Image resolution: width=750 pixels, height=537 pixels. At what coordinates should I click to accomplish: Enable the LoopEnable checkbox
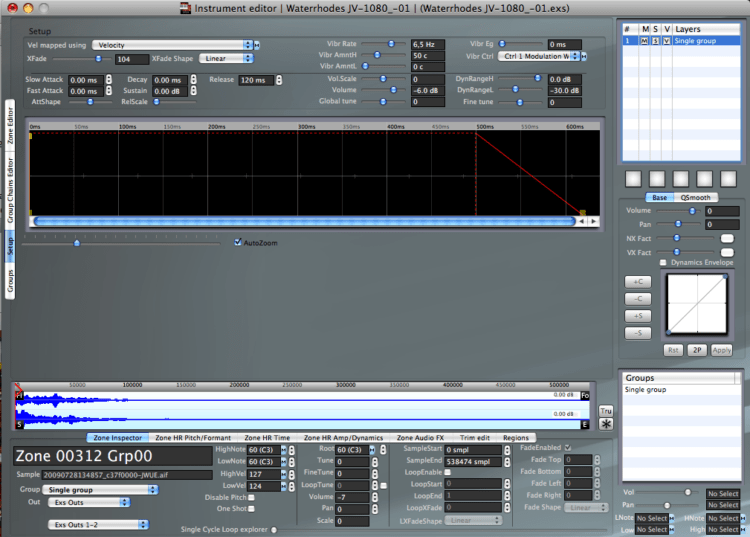[448, 472]
